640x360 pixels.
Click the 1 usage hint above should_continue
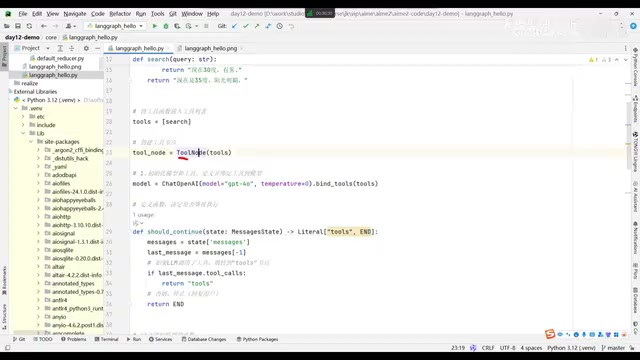143,215
